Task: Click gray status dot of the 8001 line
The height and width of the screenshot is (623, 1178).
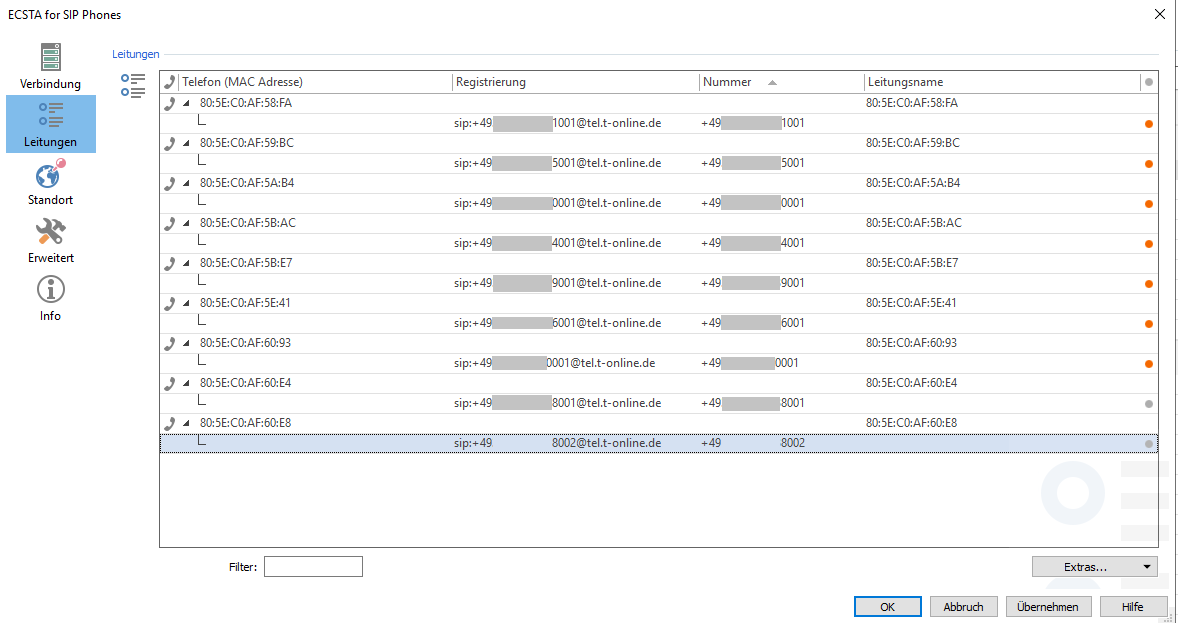Action: point(1149,404)
